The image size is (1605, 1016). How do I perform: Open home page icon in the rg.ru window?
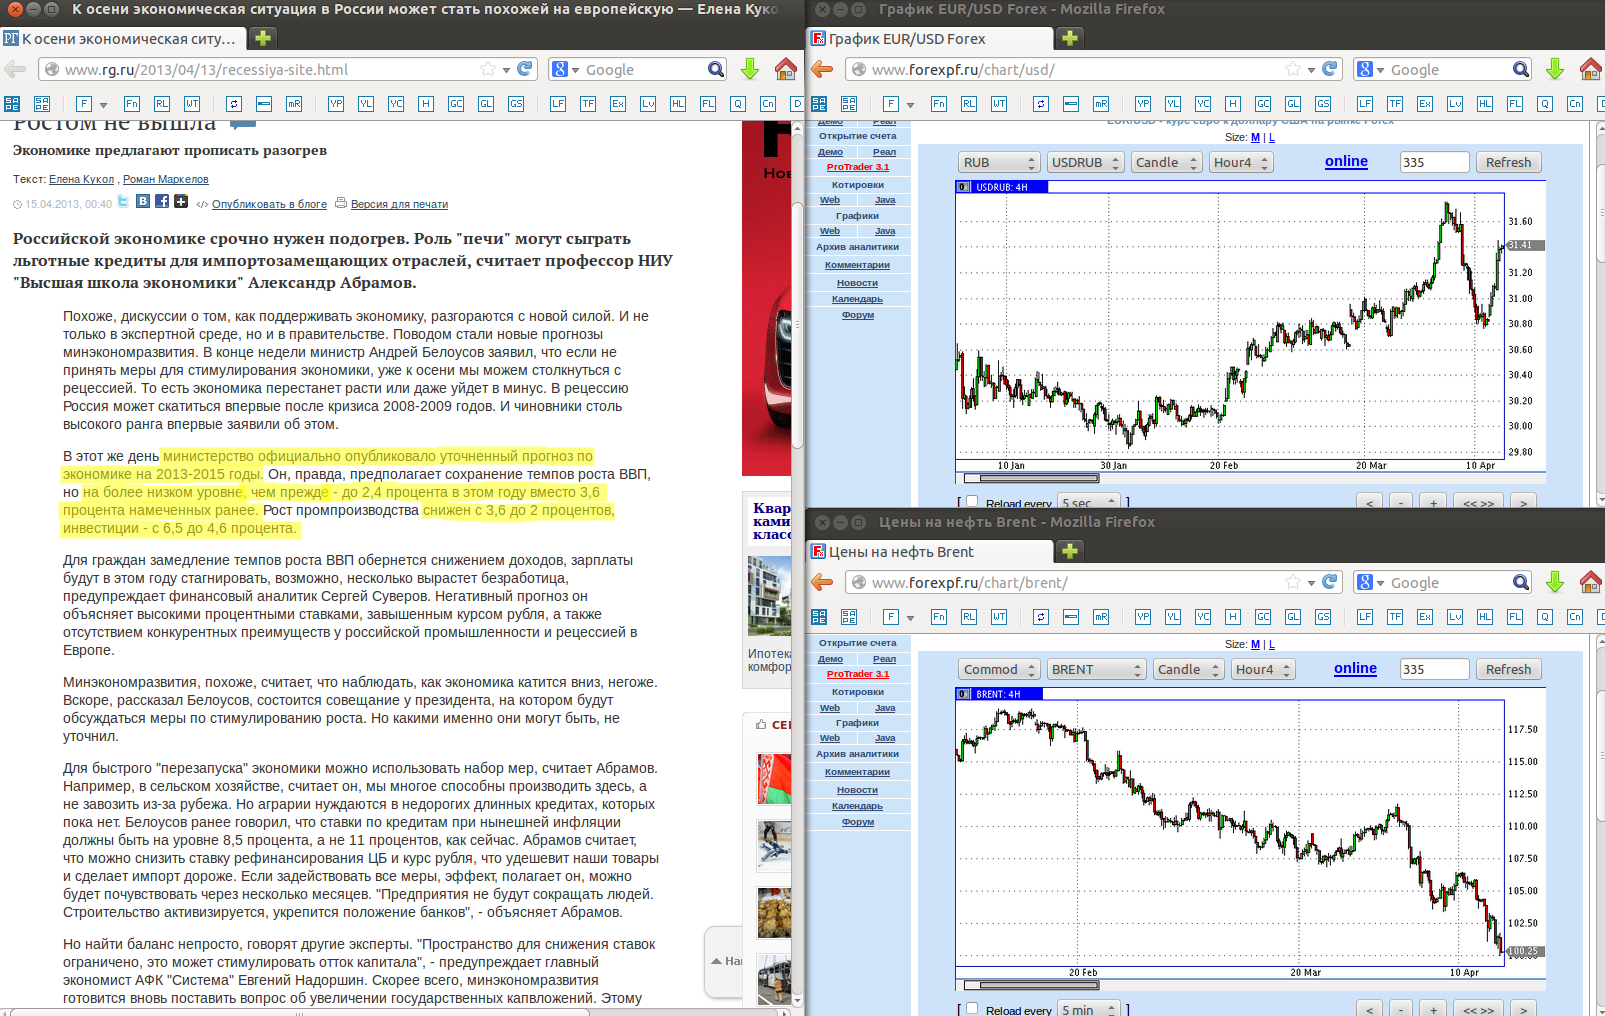786,69
